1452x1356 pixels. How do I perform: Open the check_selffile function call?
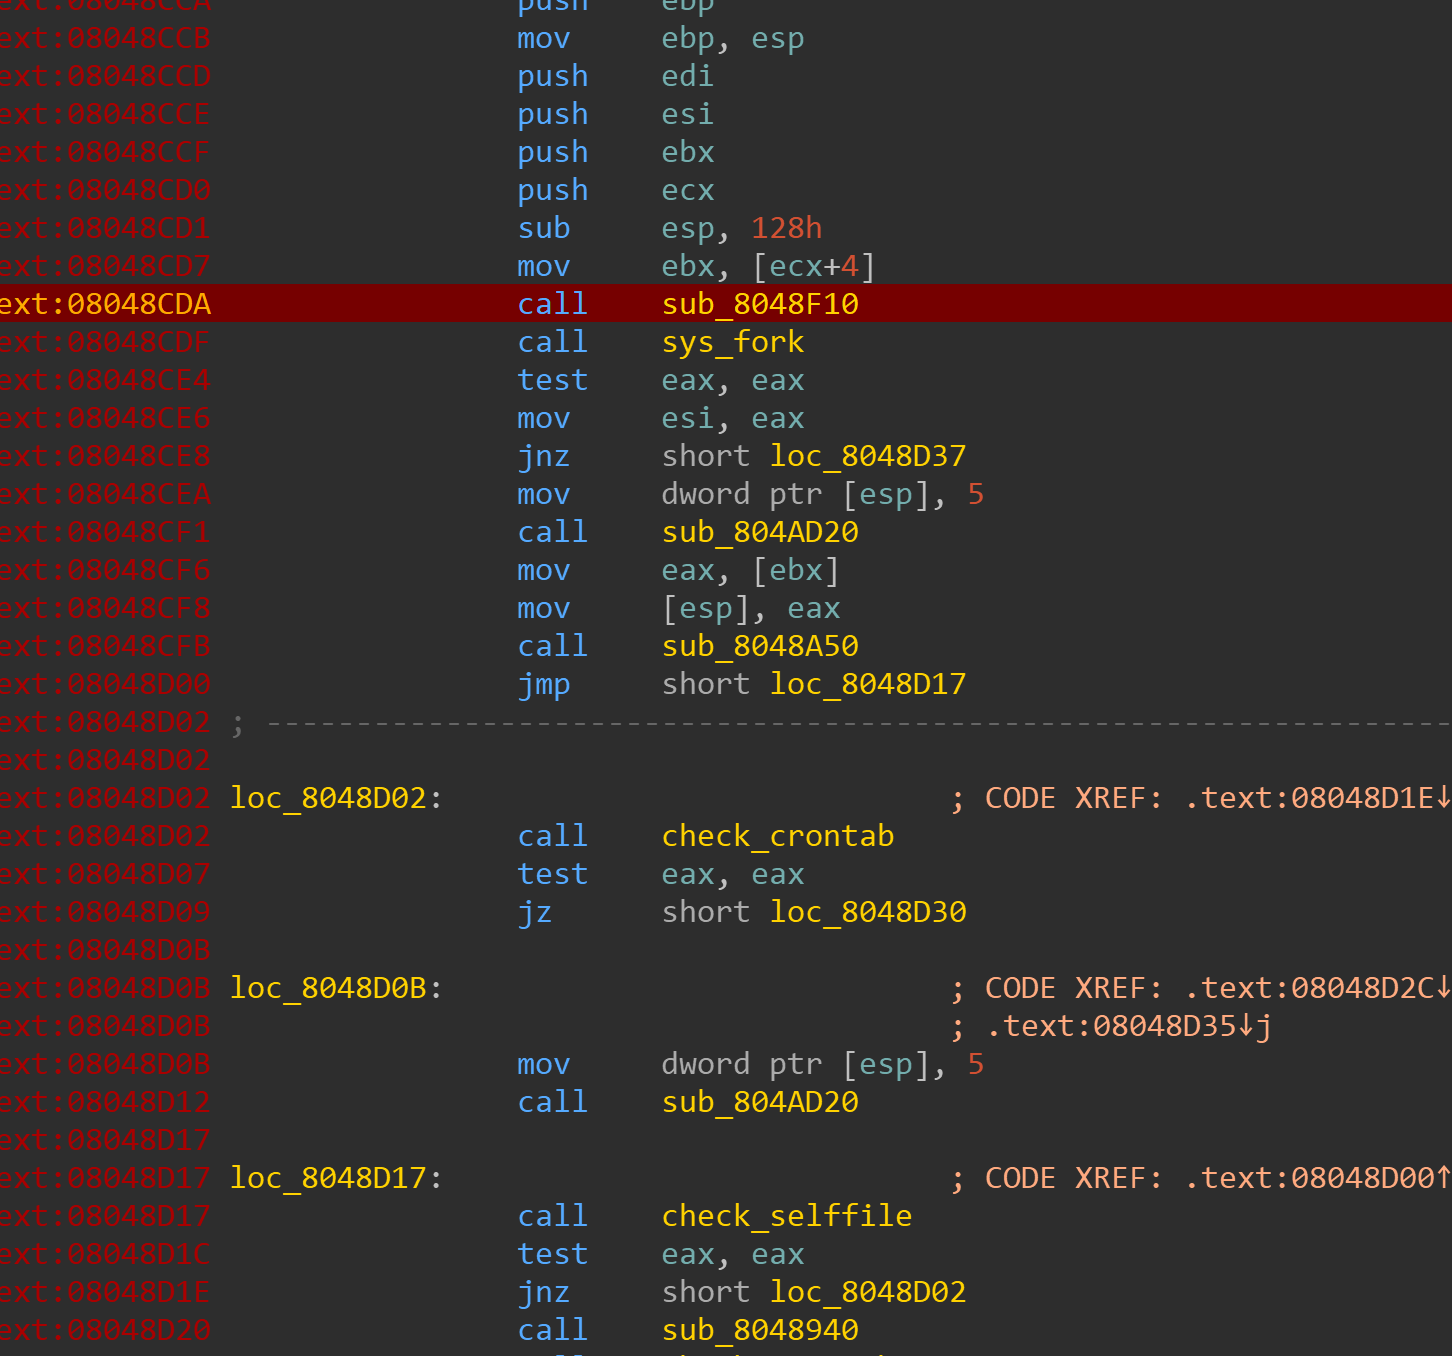pos(787,1216)
